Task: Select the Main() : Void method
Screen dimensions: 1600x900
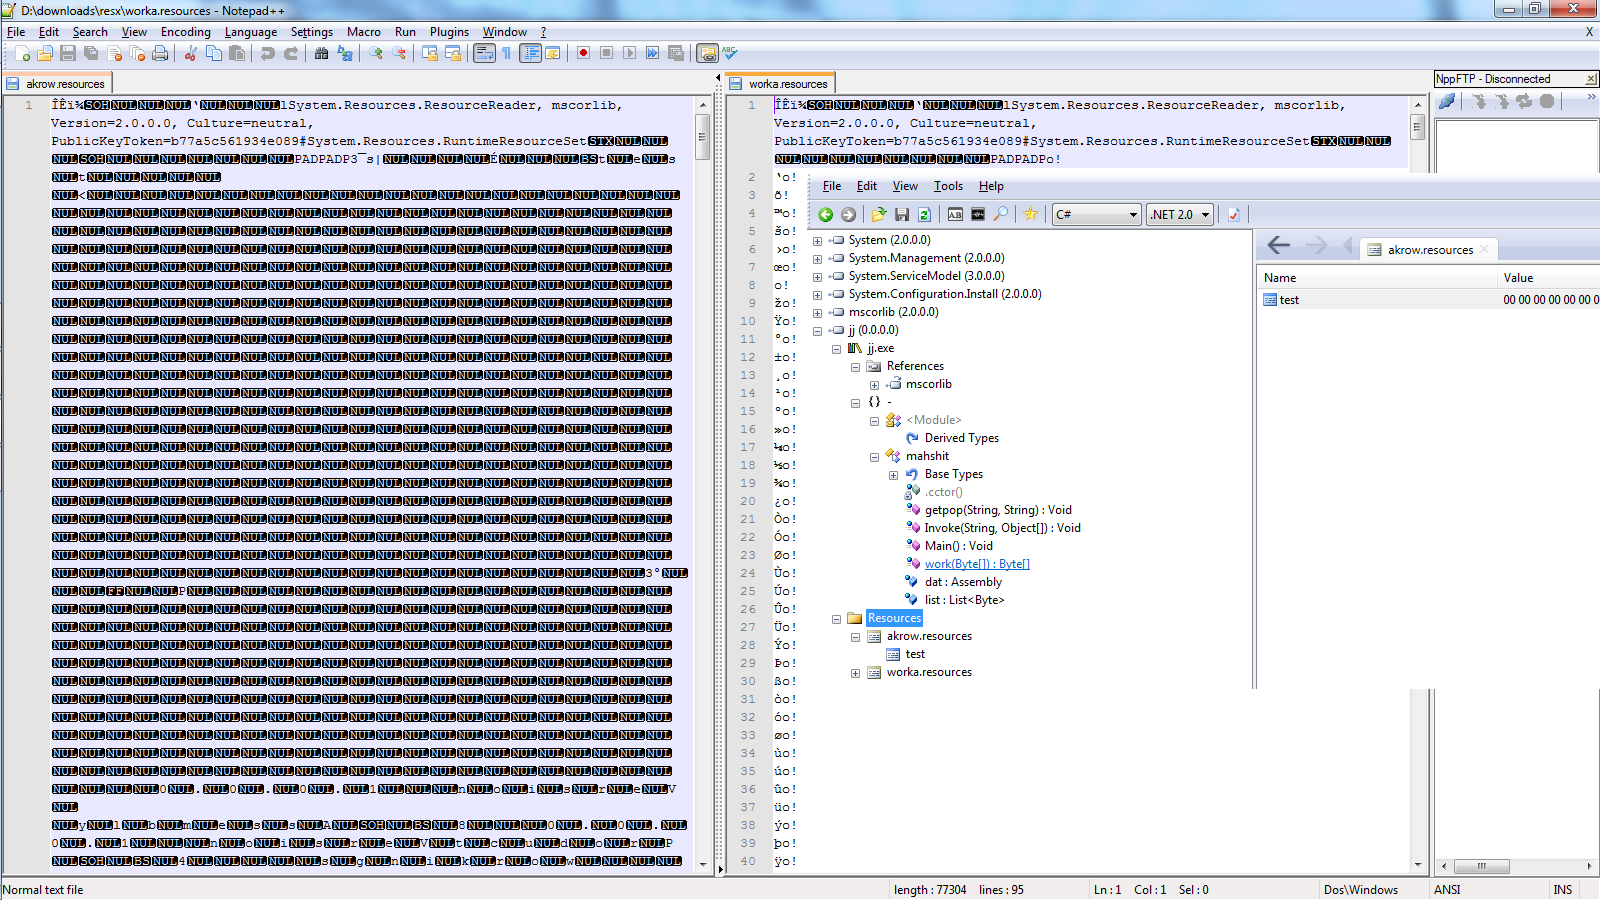Action: click(x=959, y=546)
